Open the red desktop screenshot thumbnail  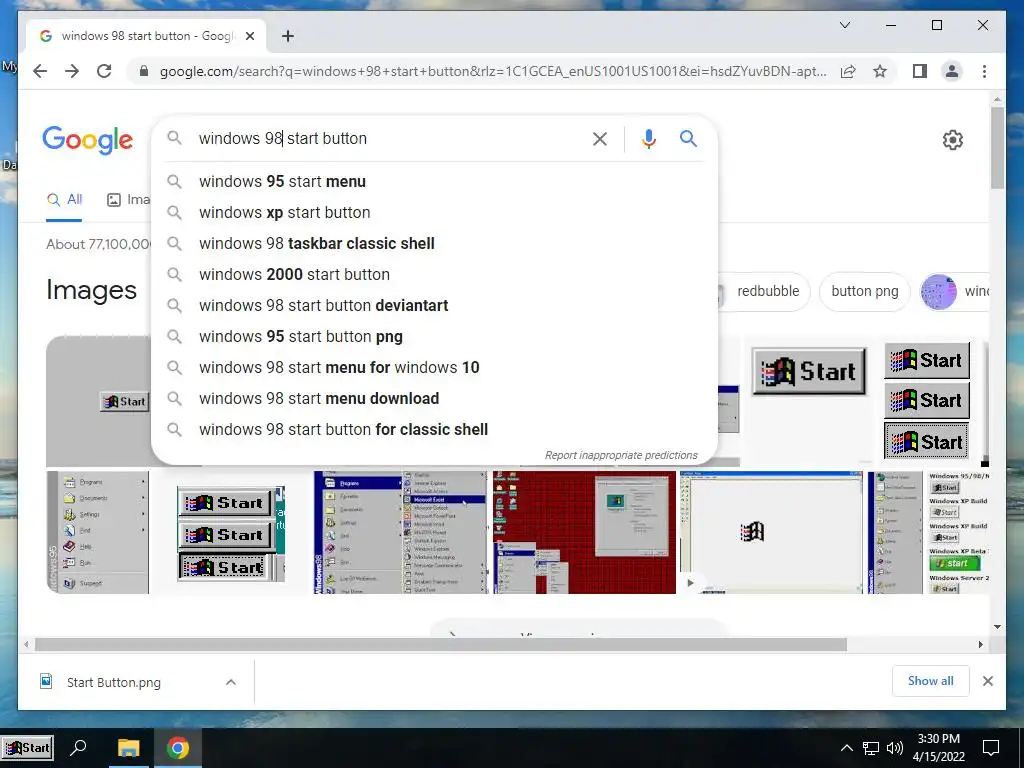point(584,532)
